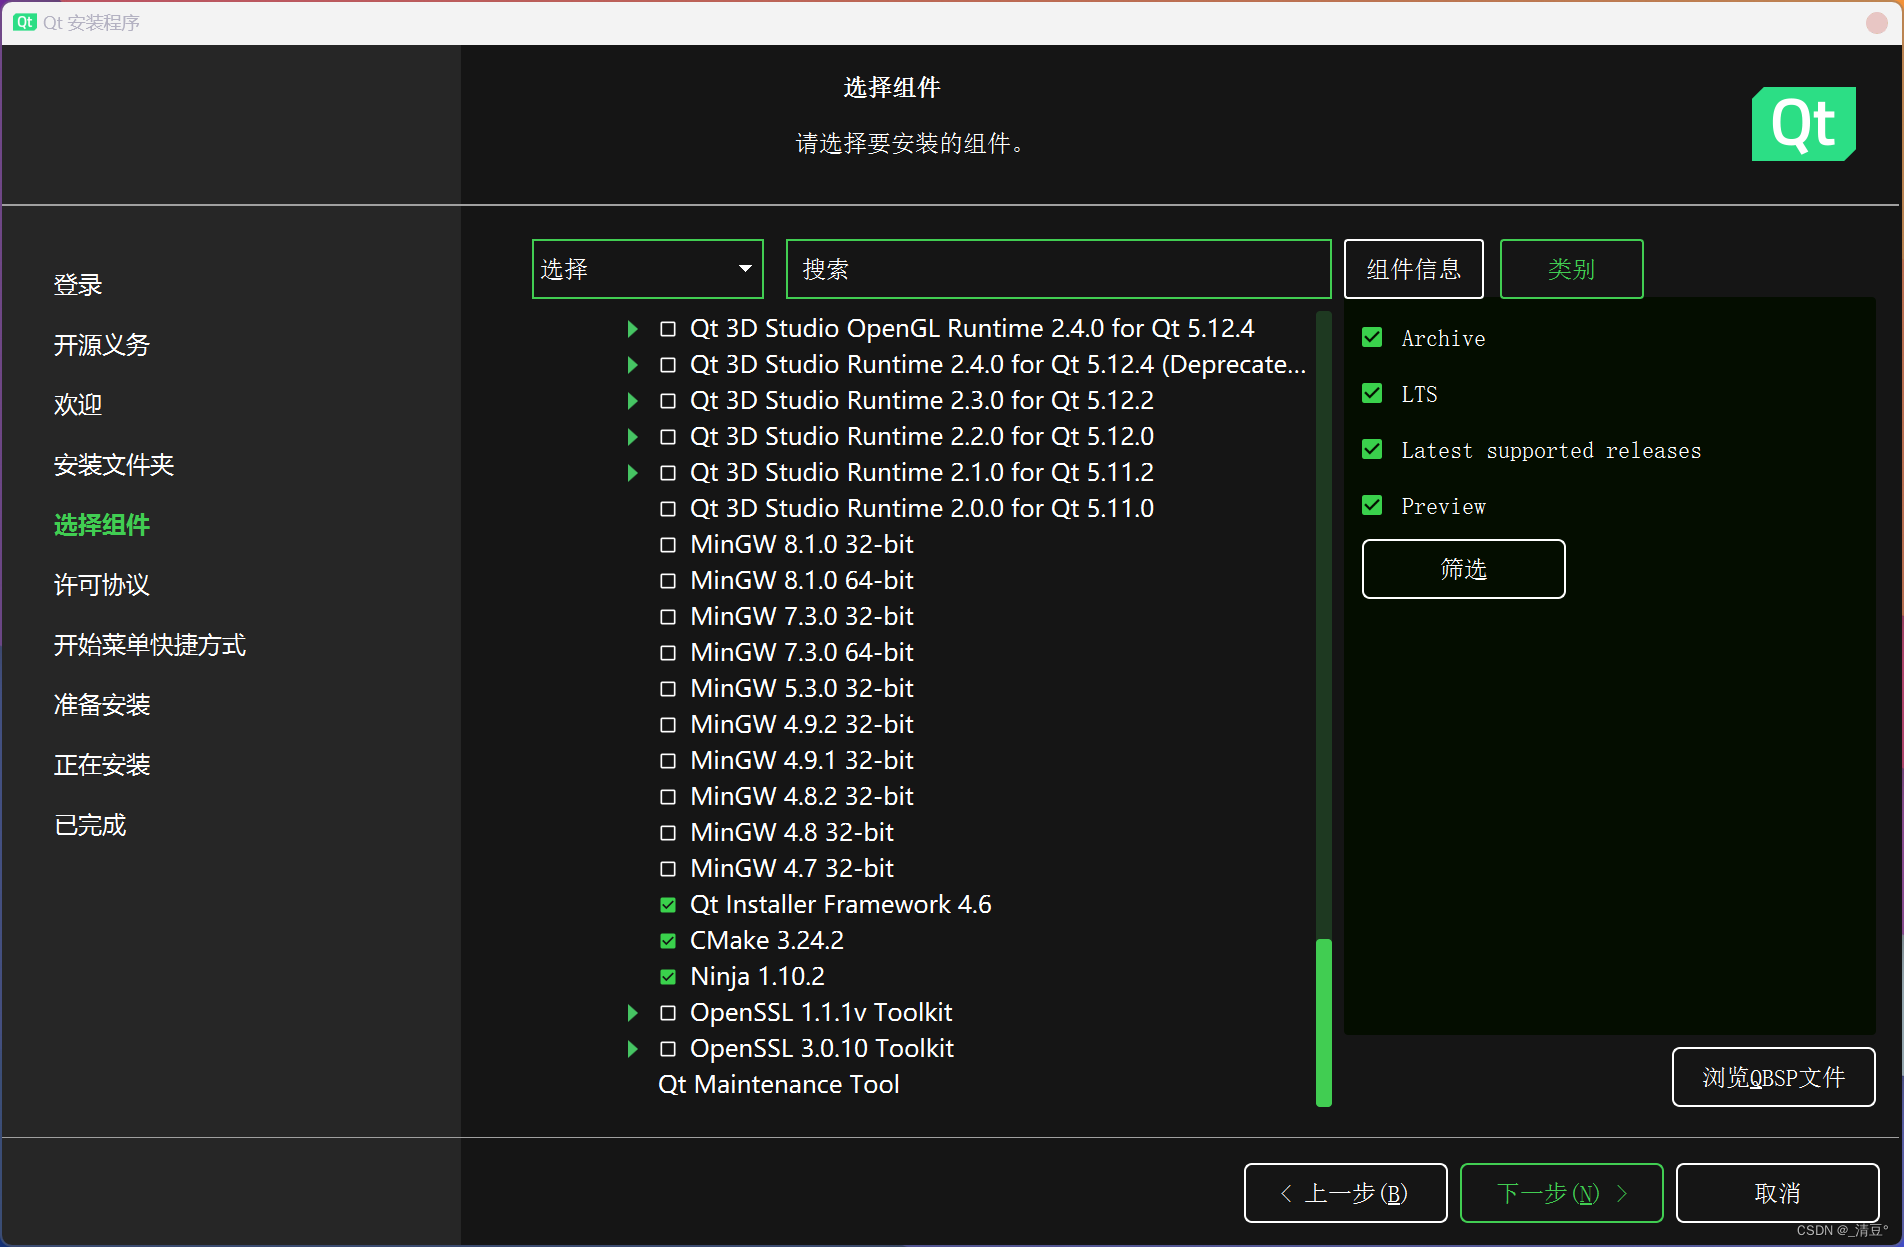Go to 登录 step in sidebar
Screen dimensions: 1904x1247
point(78,285)
